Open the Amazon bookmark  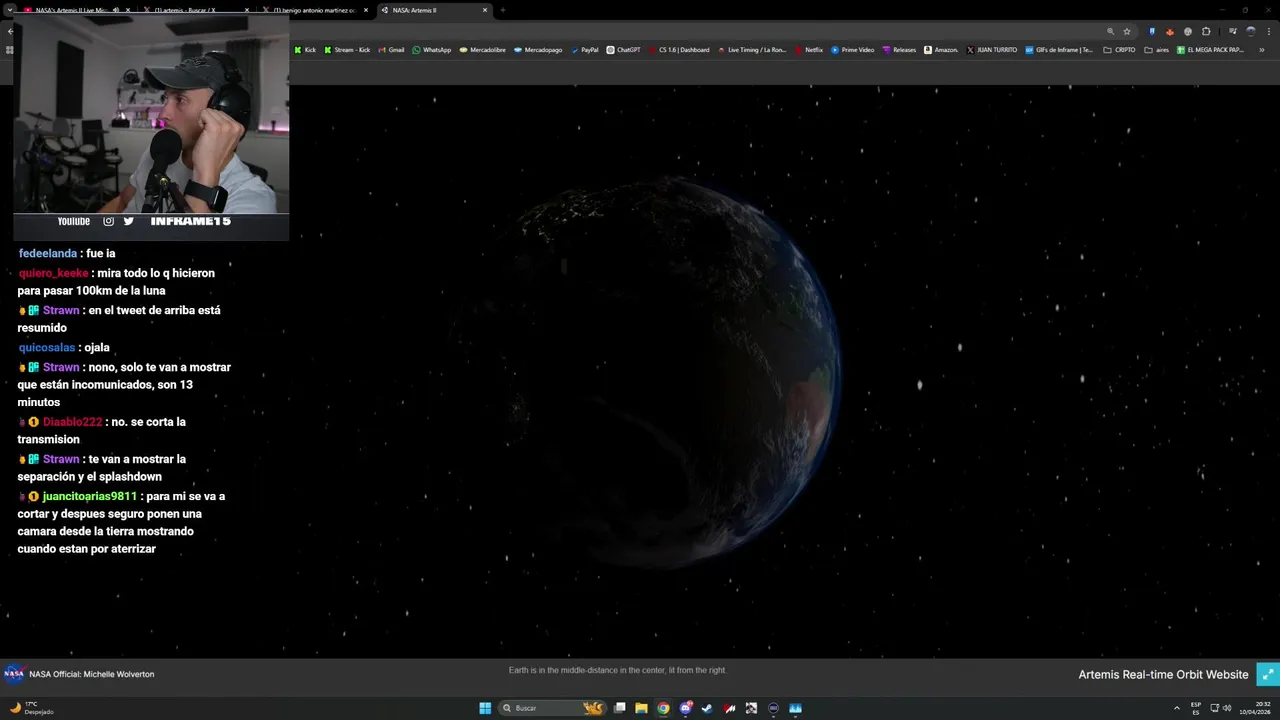(941, 50)
